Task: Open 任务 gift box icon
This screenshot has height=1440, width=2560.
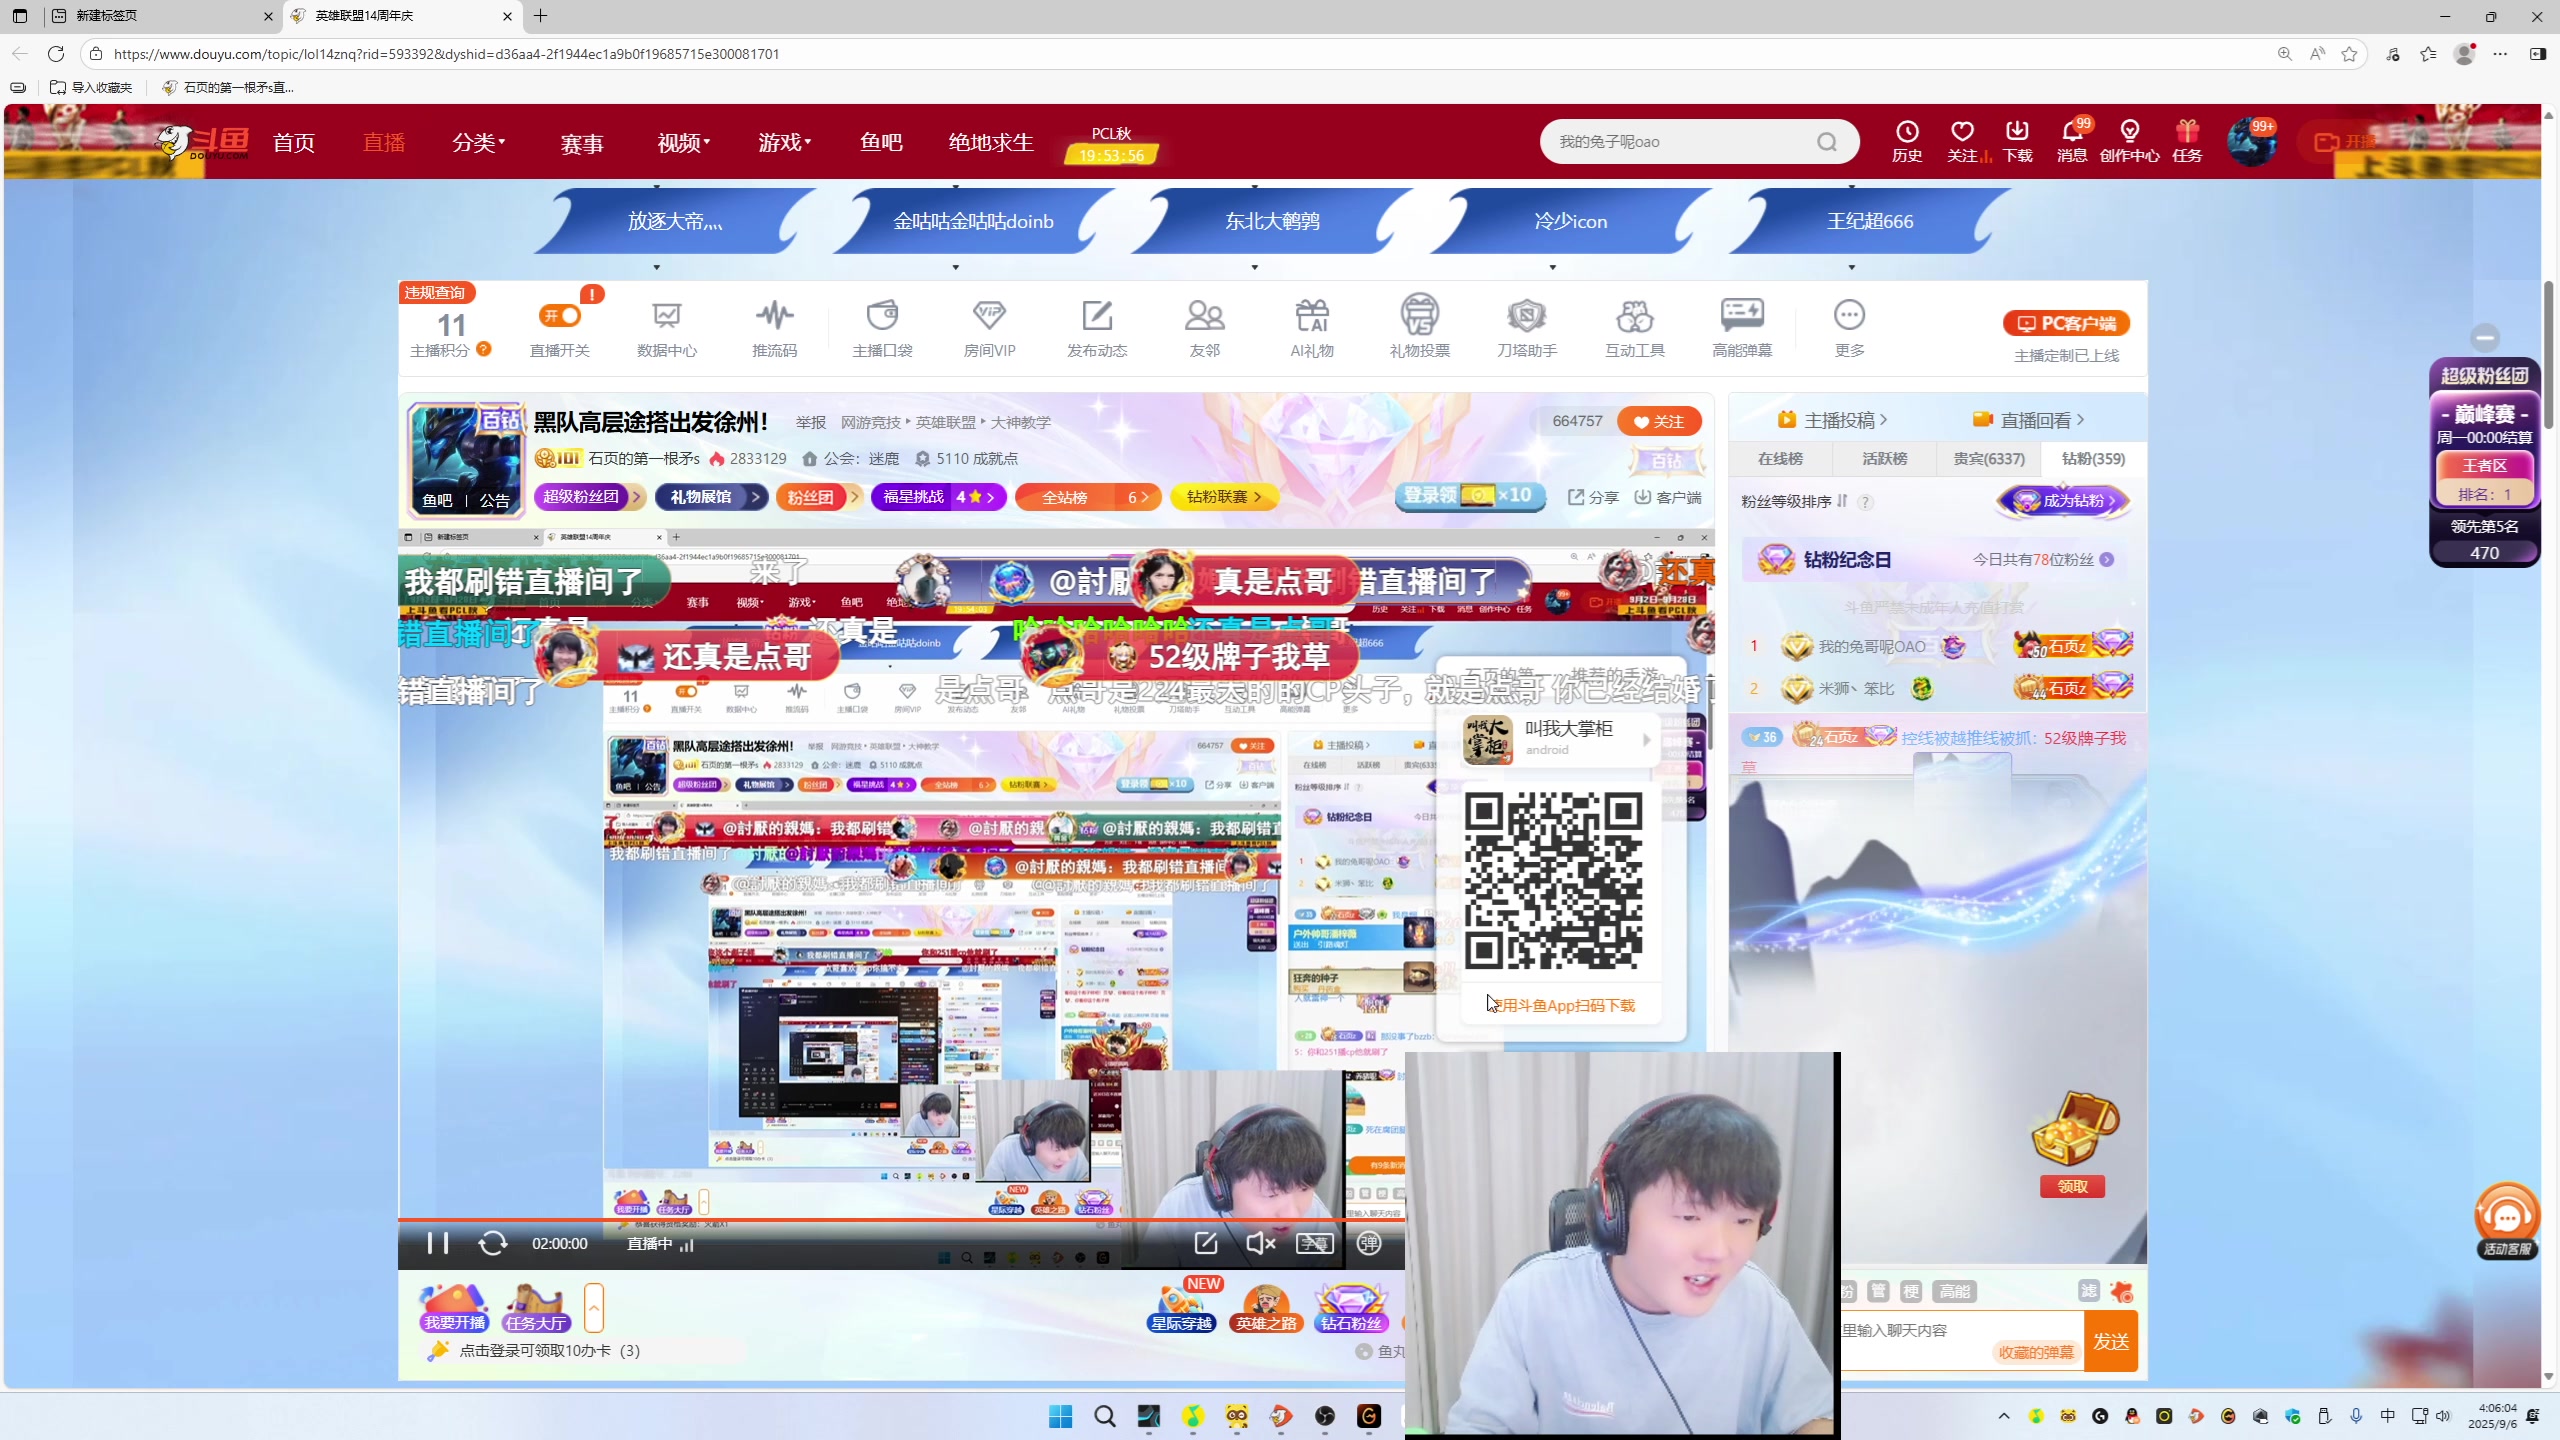Action: 2187,141
